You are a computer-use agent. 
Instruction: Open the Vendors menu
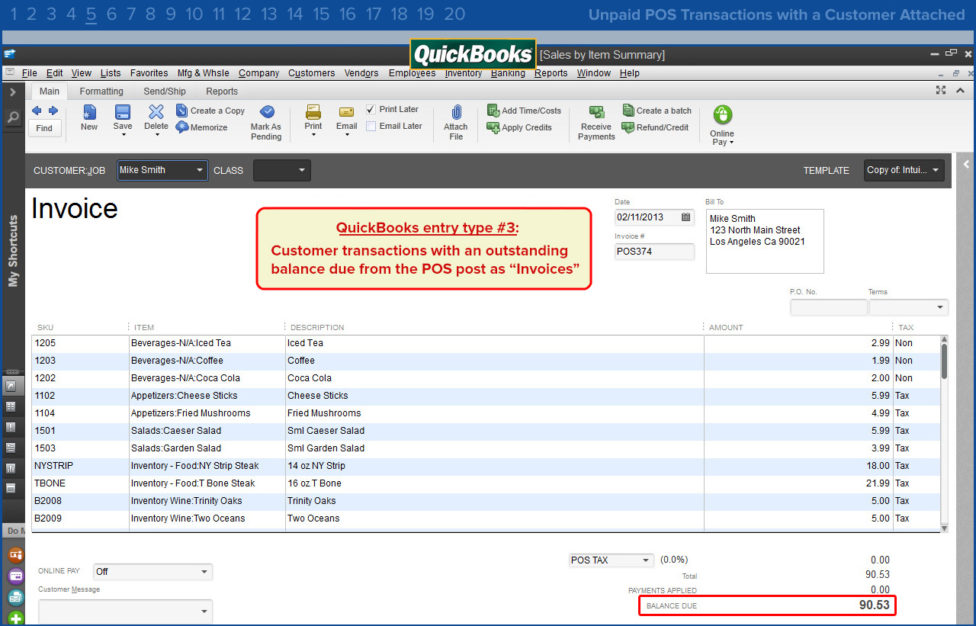(361, 73)
